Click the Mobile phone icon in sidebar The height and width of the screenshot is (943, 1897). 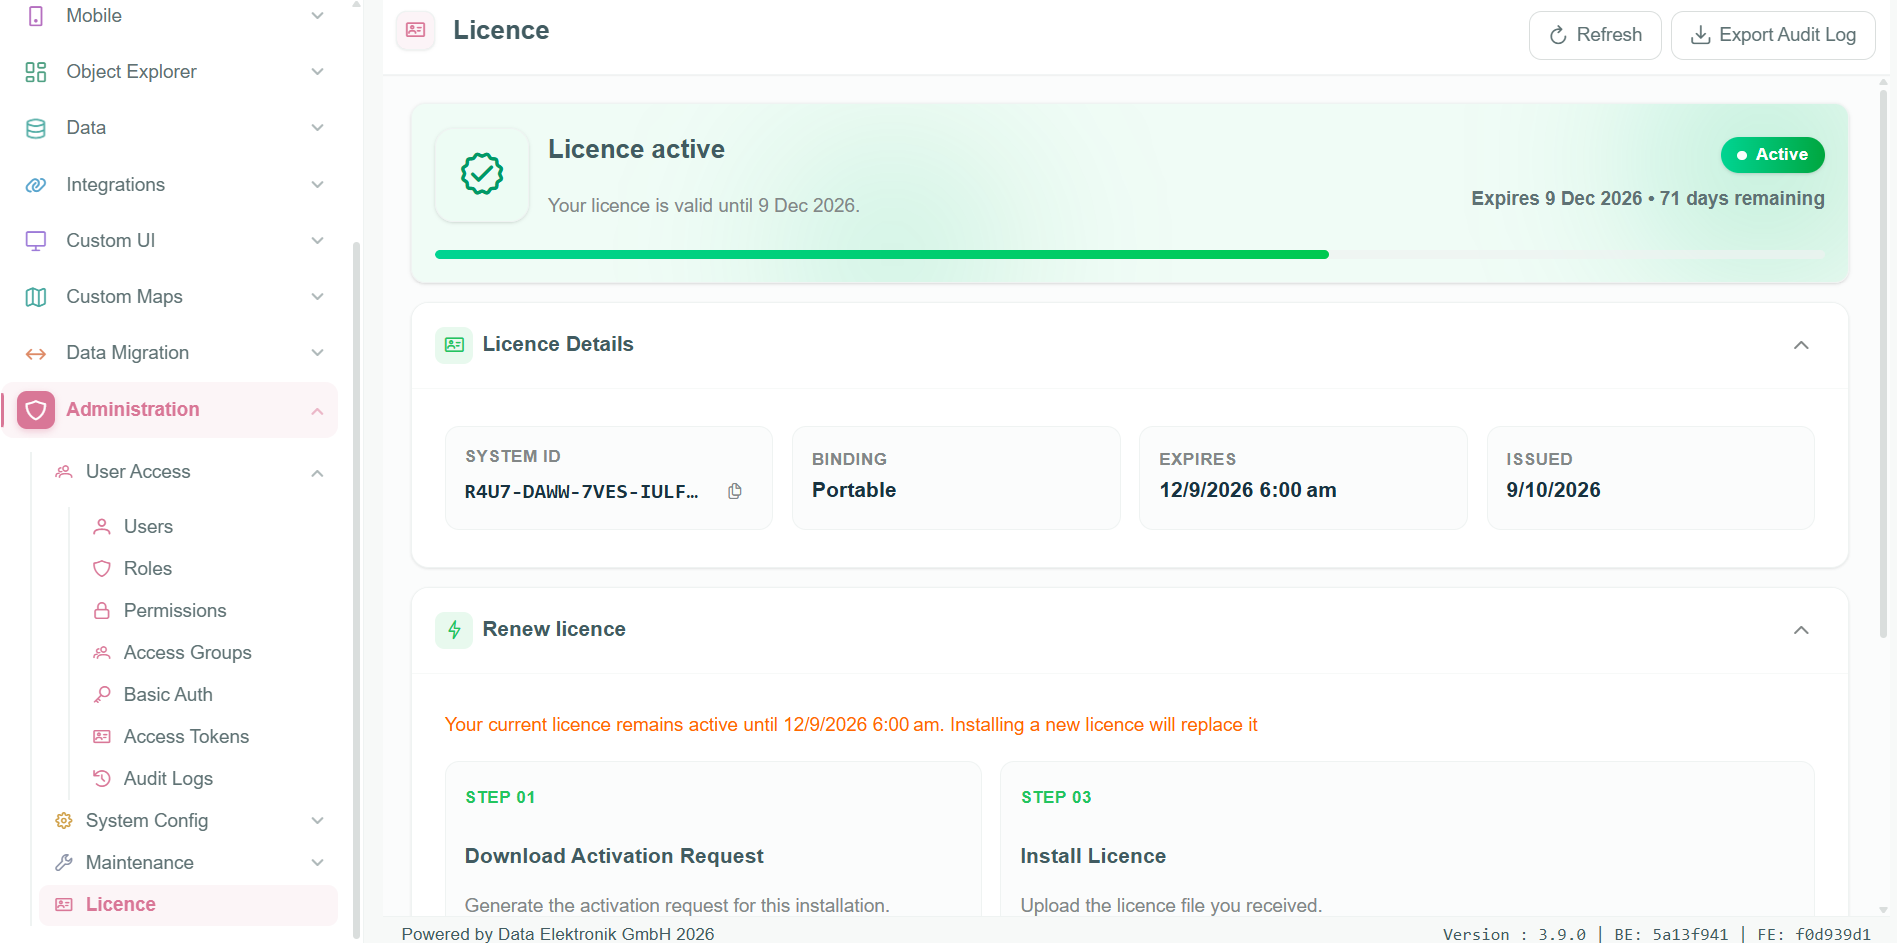pos(36,16)
